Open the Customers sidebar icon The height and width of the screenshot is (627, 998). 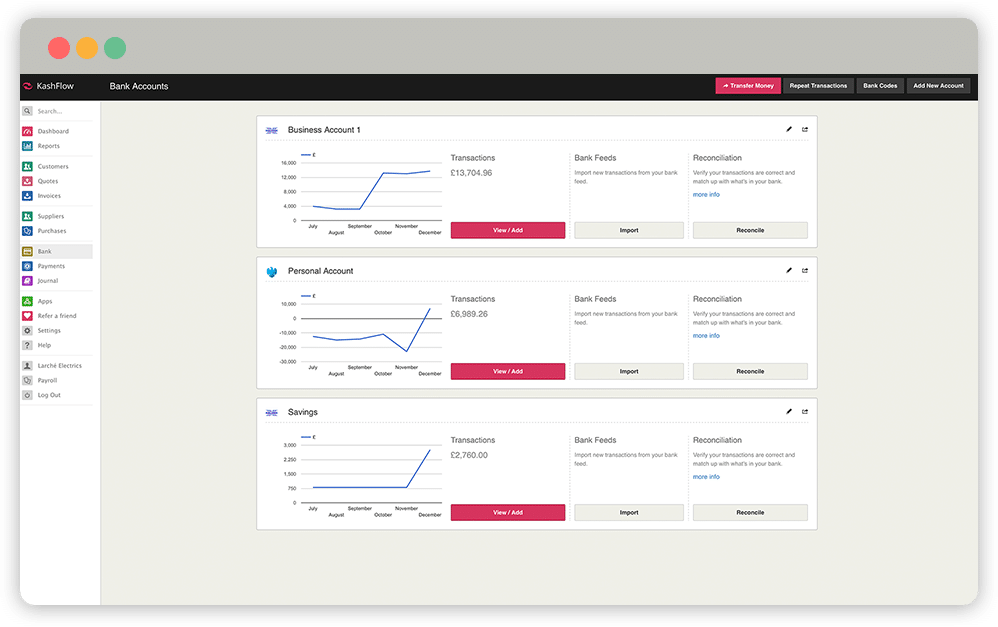(x=28, y=167)
